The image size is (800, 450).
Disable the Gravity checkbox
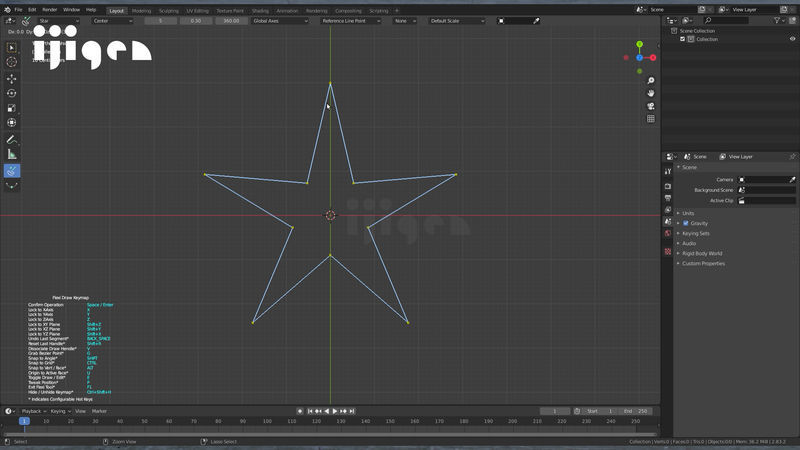click(x=686, y=223)
